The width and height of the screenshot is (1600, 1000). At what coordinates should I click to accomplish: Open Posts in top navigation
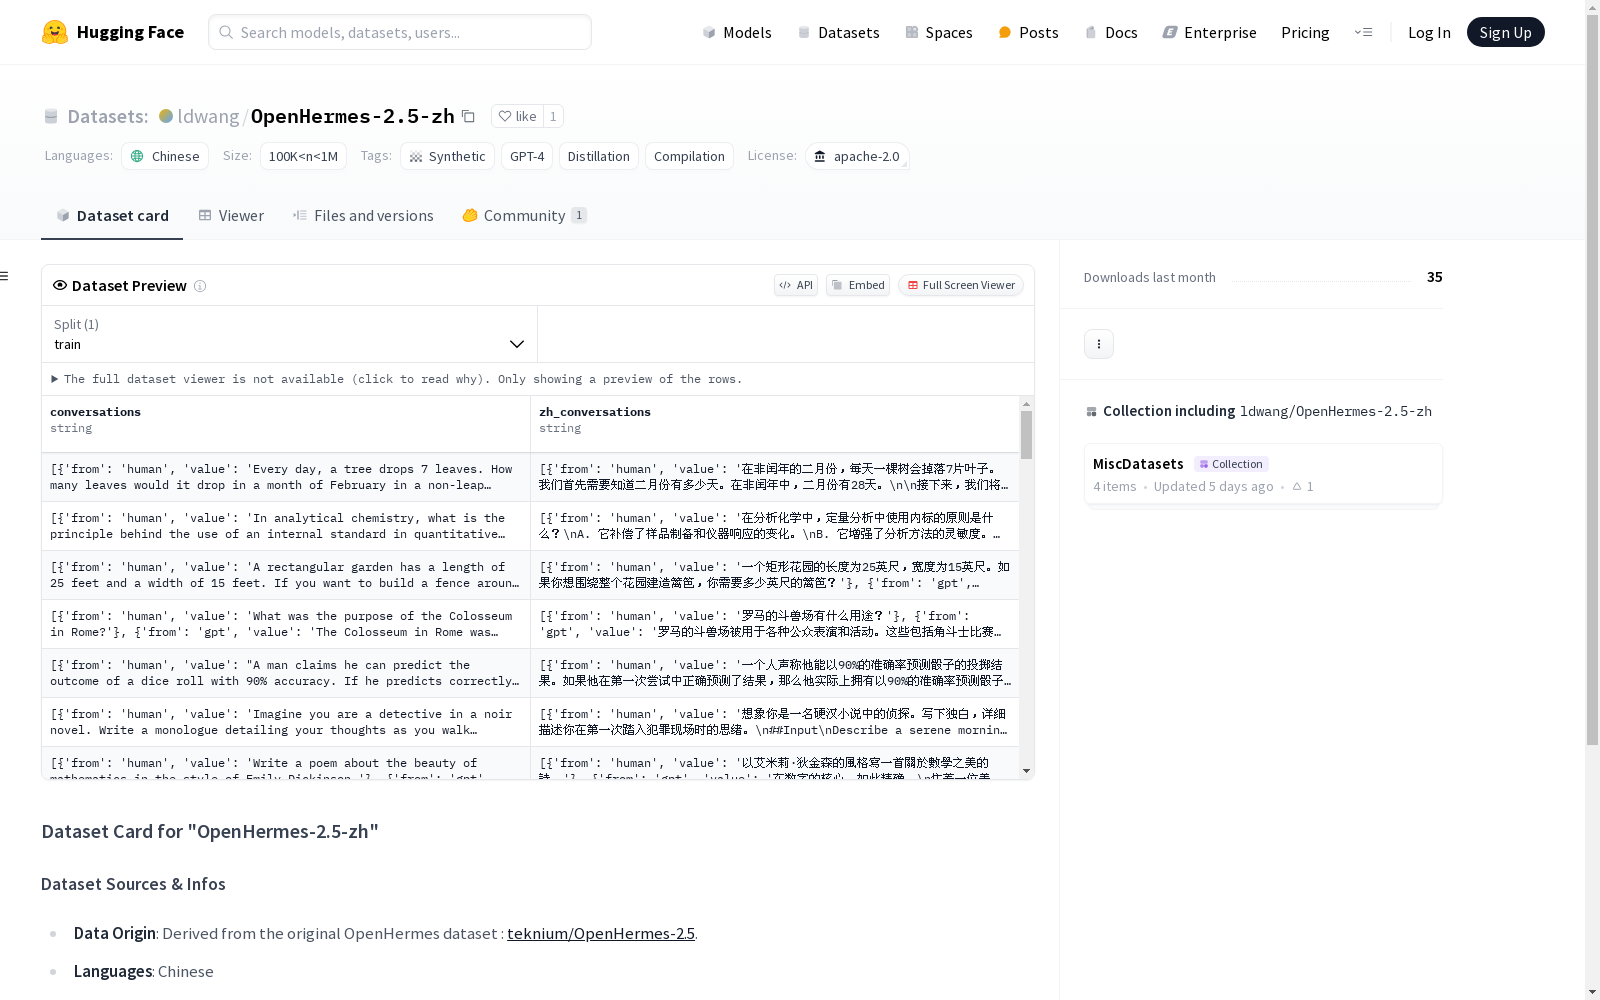point(1028,32)
